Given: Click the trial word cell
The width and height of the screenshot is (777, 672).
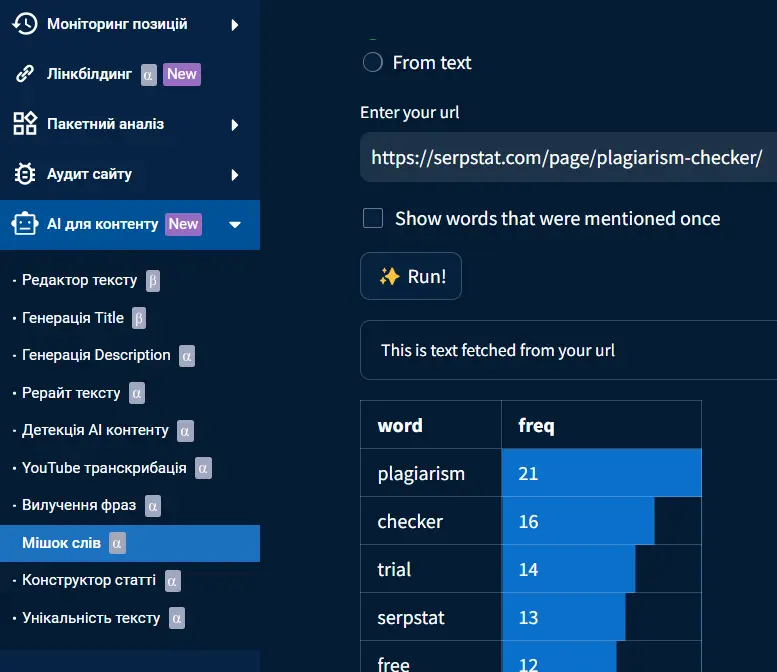Looking at the screenshot, I should (x=431, y=569).
